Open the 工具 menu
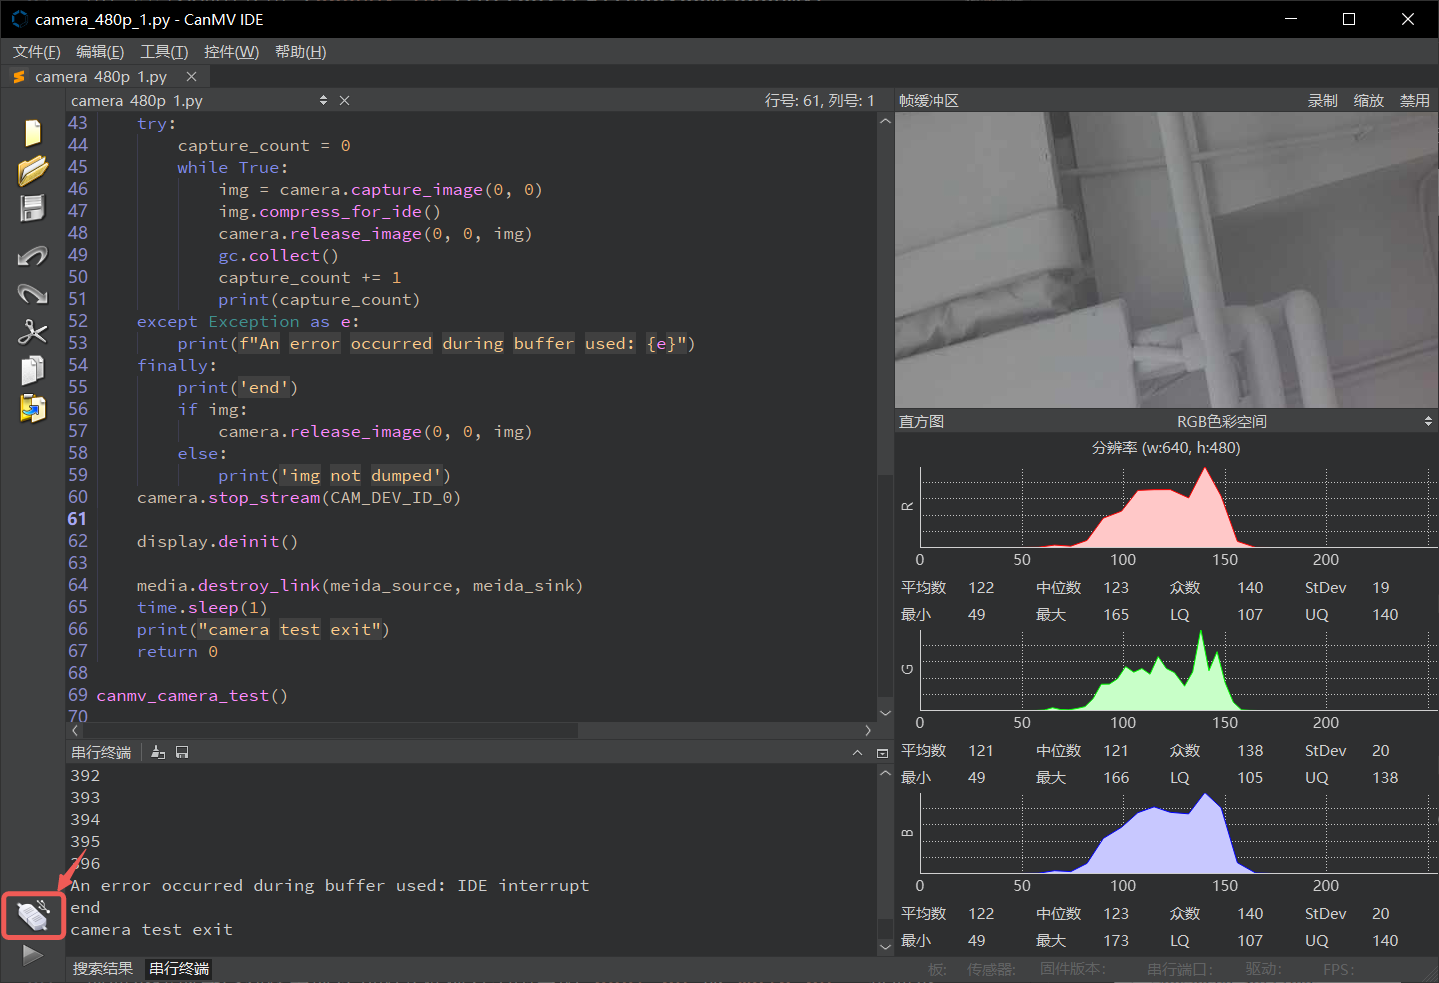The image size is (1439, 983). tap(163, 51)
